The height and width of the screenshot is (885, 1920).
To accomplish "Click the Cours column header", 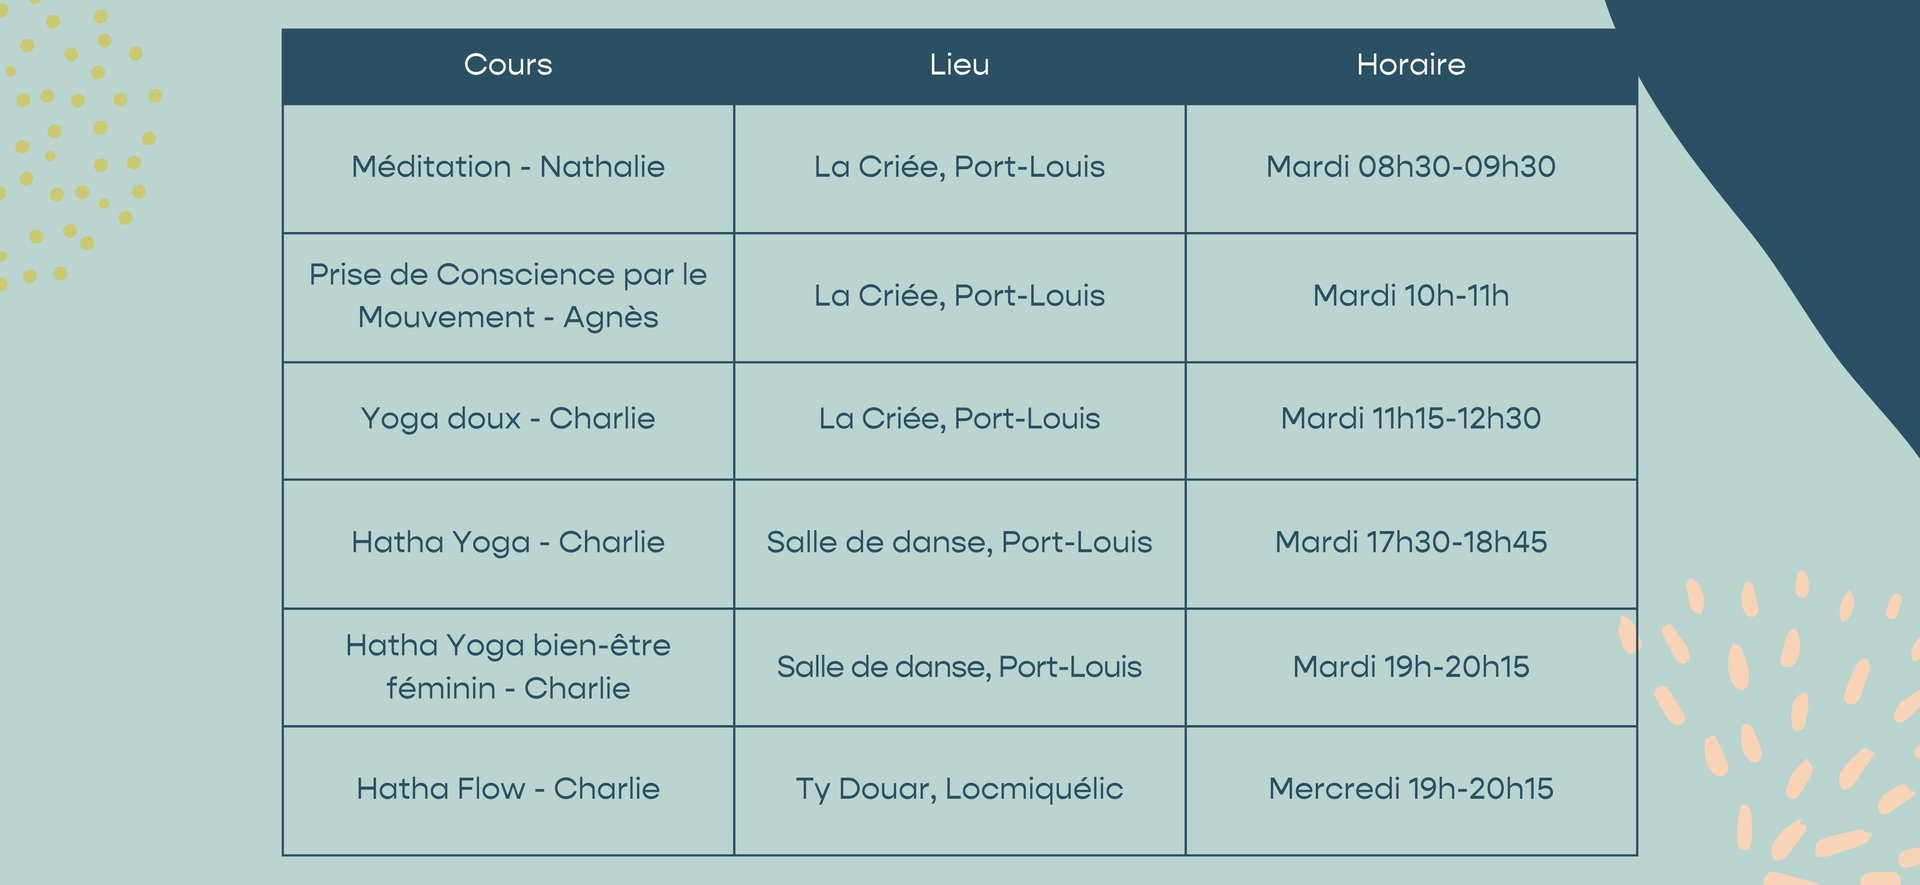I will [x=508, y=65].
